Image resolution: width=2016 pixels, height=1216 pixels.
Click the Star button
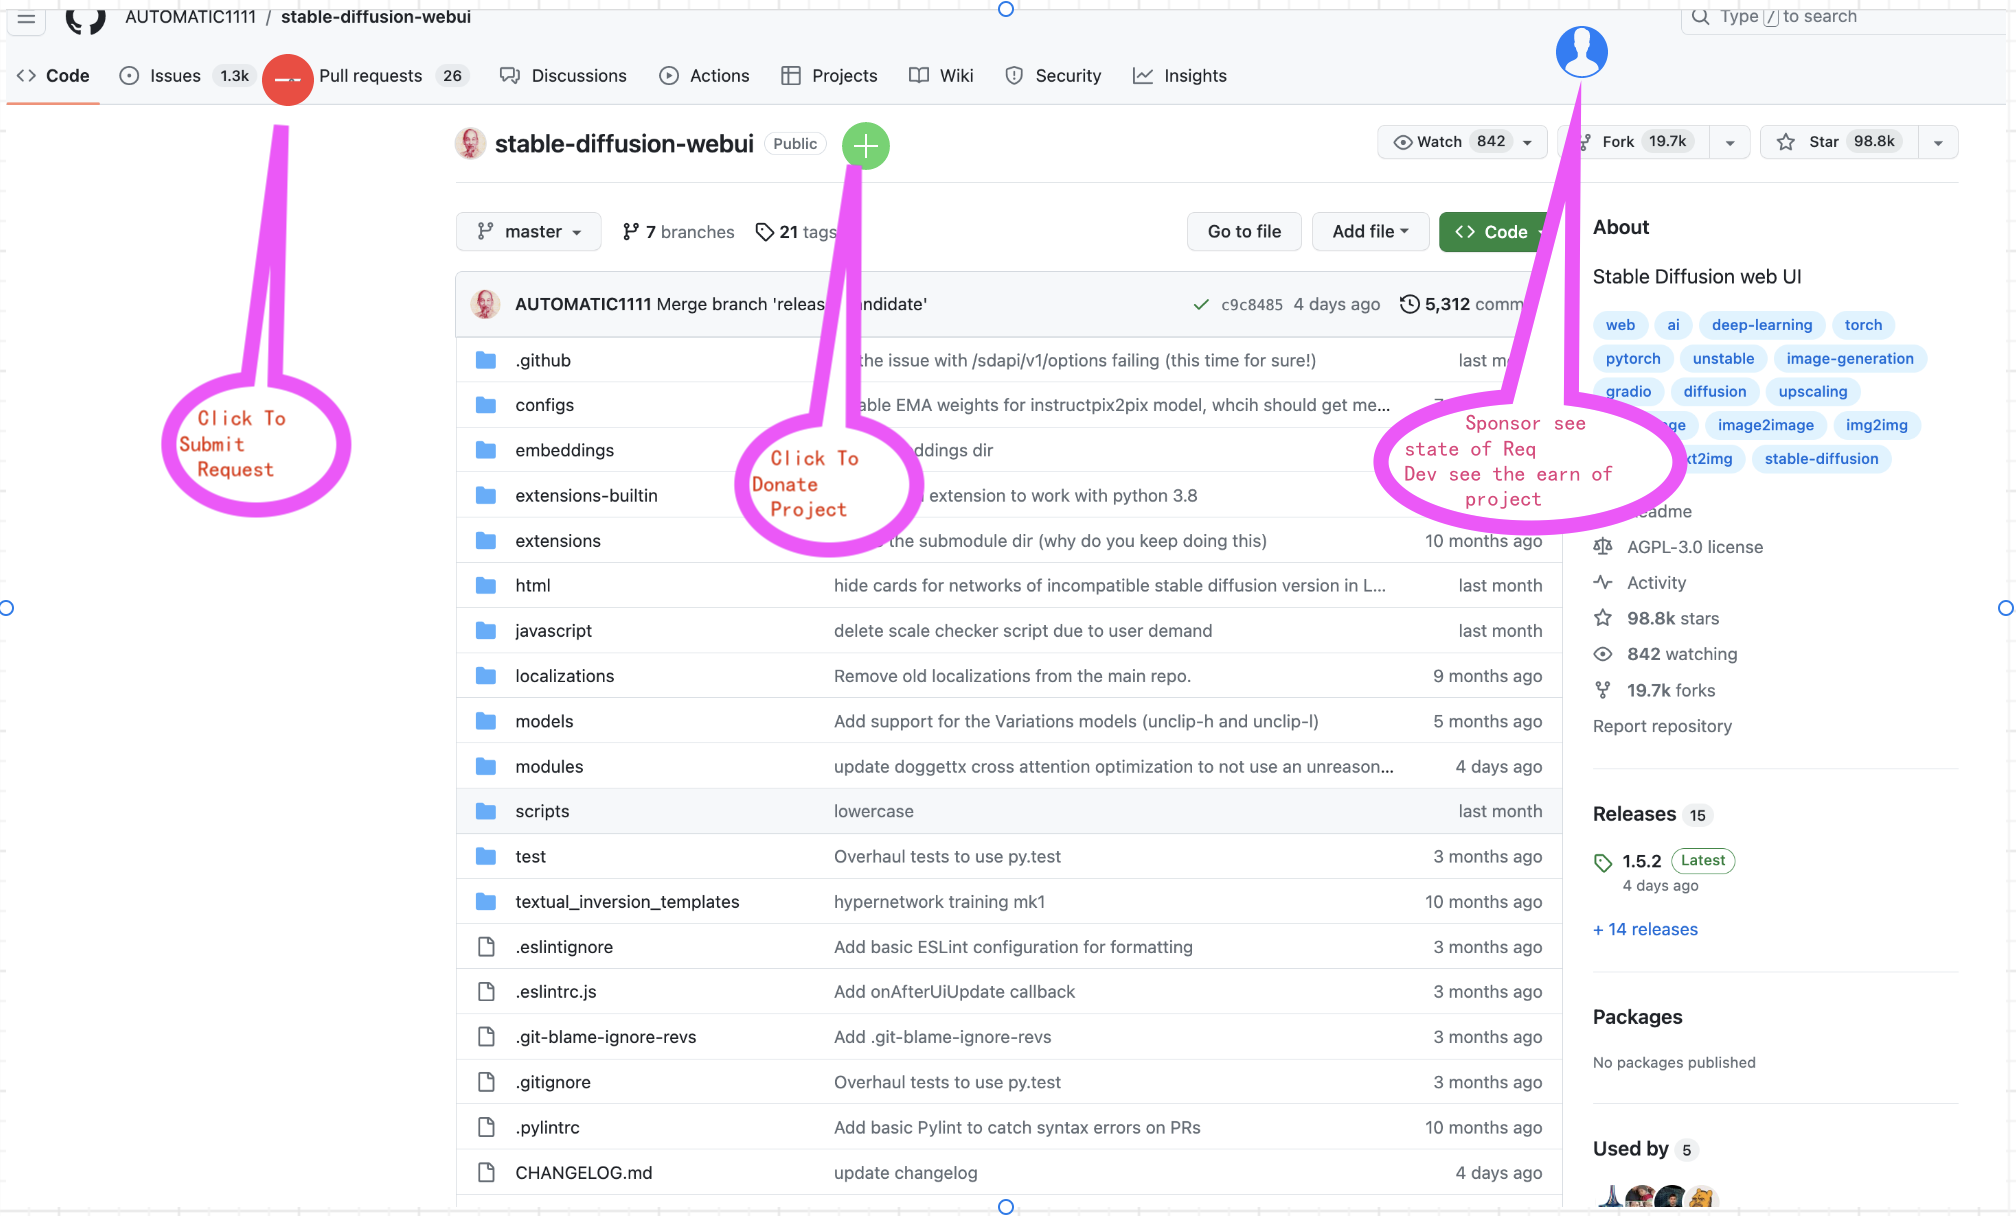(x=1839, y=142)
